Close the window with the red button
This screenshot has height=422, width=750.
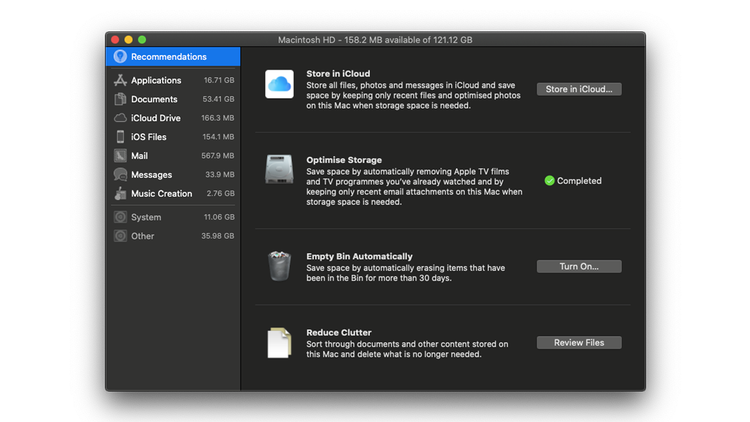coord(115,40)
